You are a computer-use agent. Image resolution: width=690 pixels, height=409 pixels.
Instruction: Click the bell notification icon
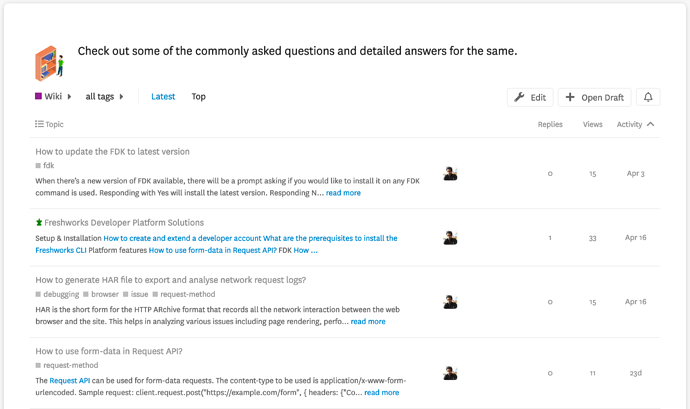648,97
